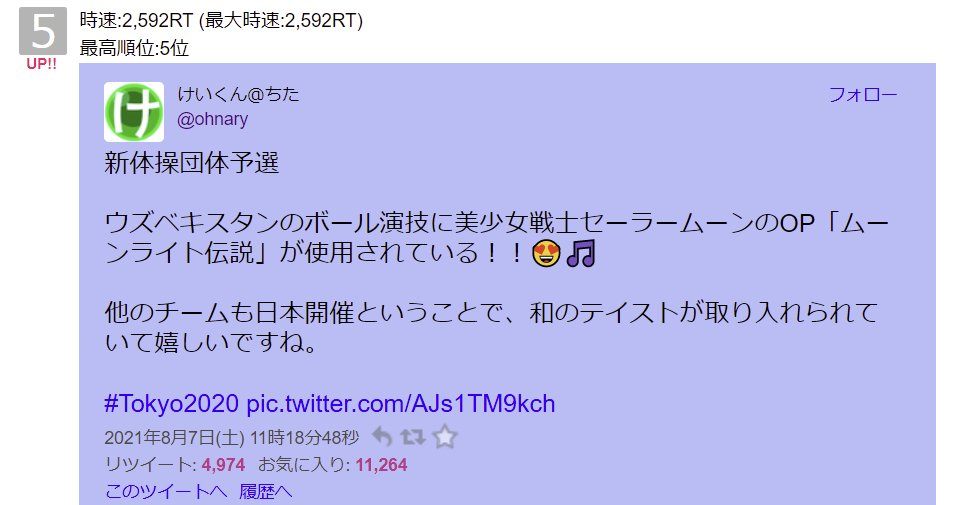959x505 pixels.
Task: Click the retweet count 4,974
Action: (223, 465)
